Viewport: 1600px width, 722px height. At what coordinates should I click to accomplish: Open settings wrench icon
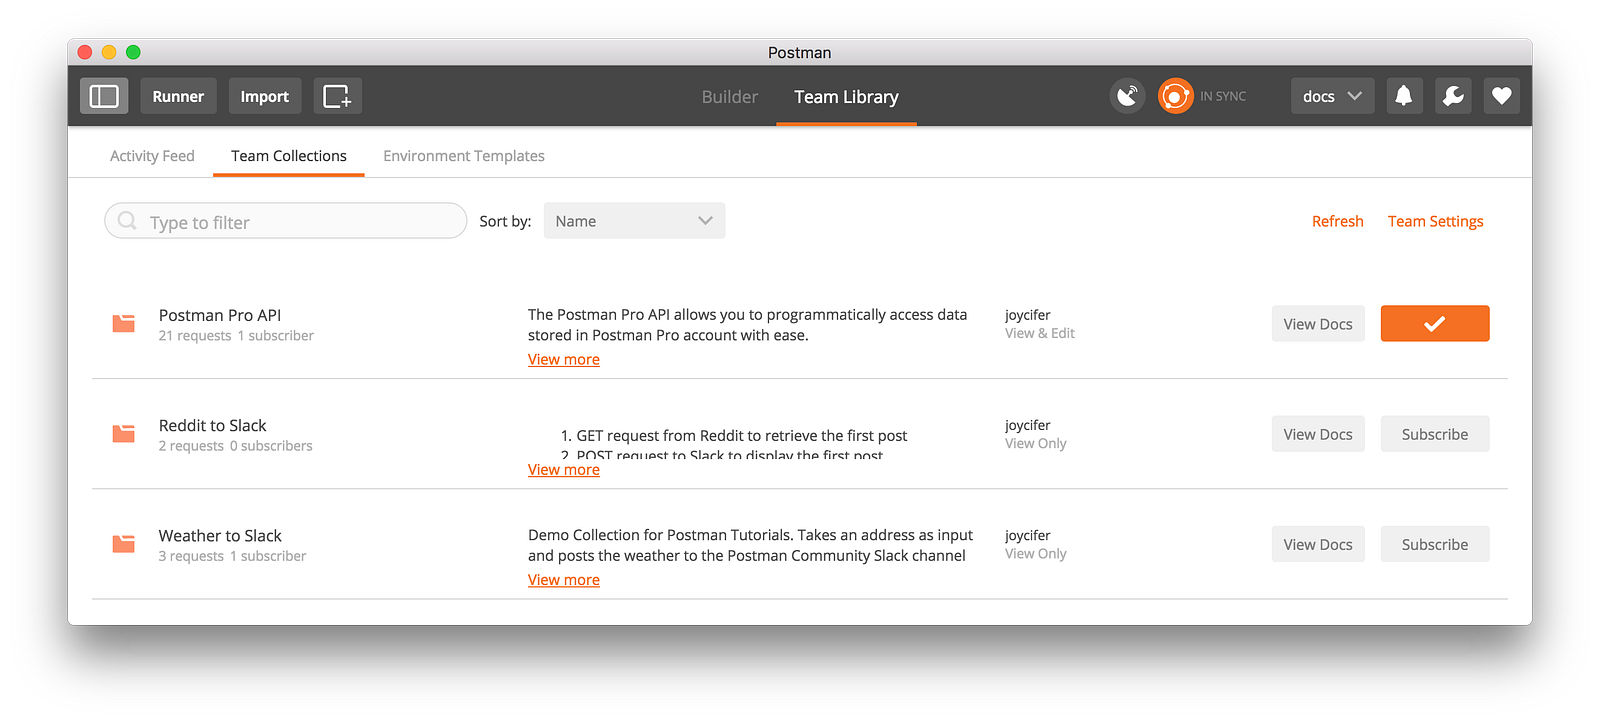pyautogui.click(x=1453, y=96)
